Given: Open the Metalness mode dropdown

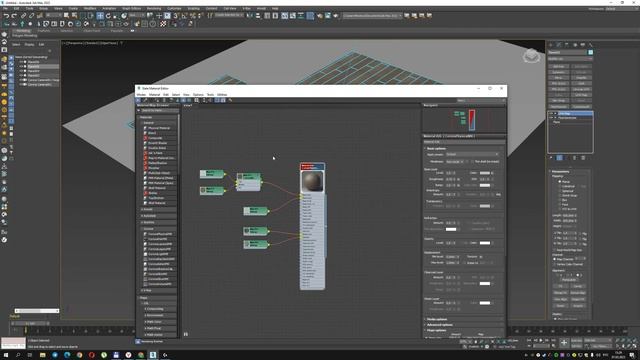Looking at the screenshot, I should tap(455, 162).
